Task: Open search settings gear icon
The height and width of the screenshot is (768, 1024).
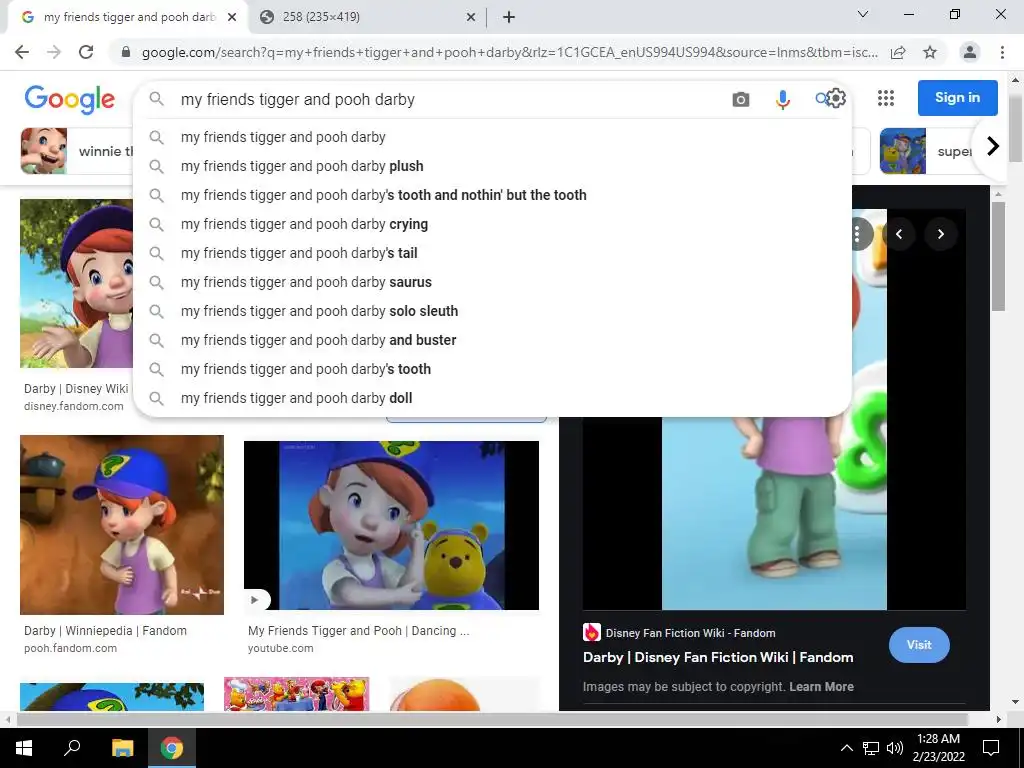Action: pyautogui.click(x=836, y=98)
